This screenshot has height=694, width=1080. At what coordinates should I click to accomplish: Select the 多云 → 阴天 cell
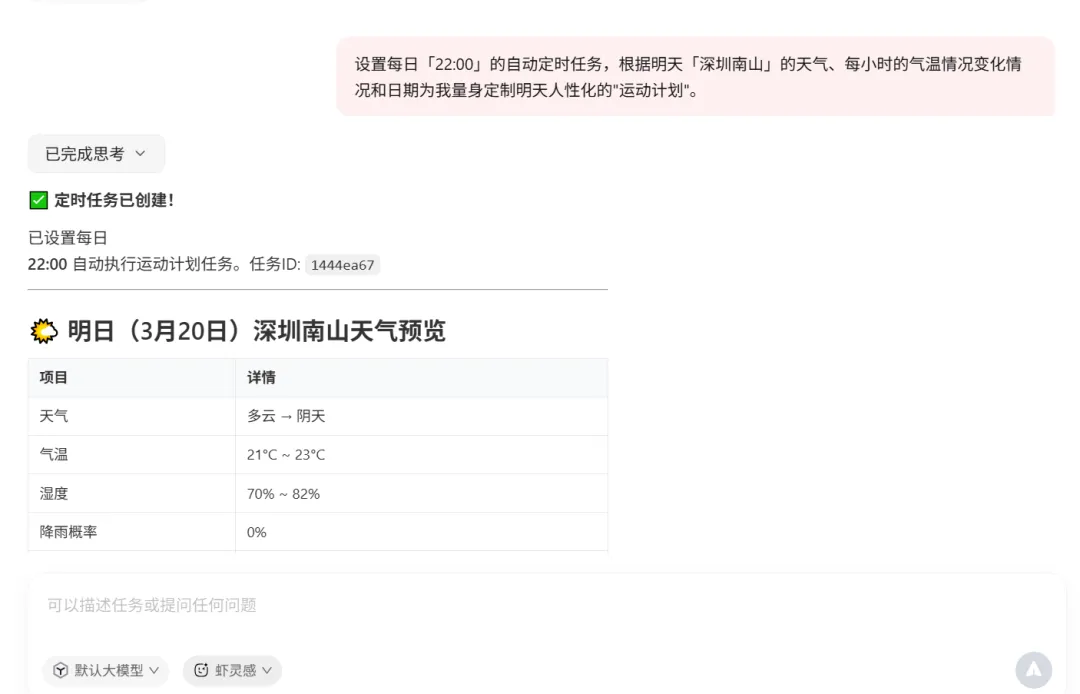286,416
